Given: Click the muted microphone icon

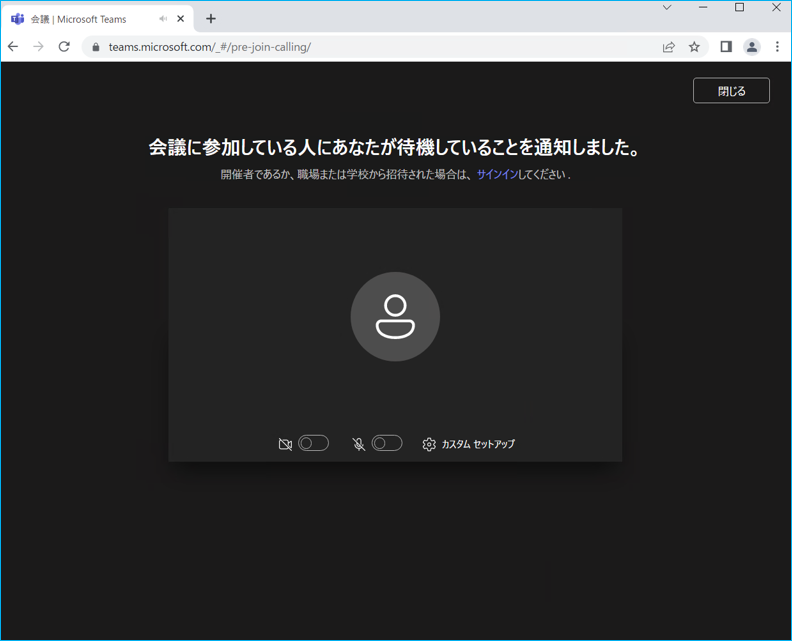Looking at the screenshot, I should pyautogui.click(x=359, y=444).
